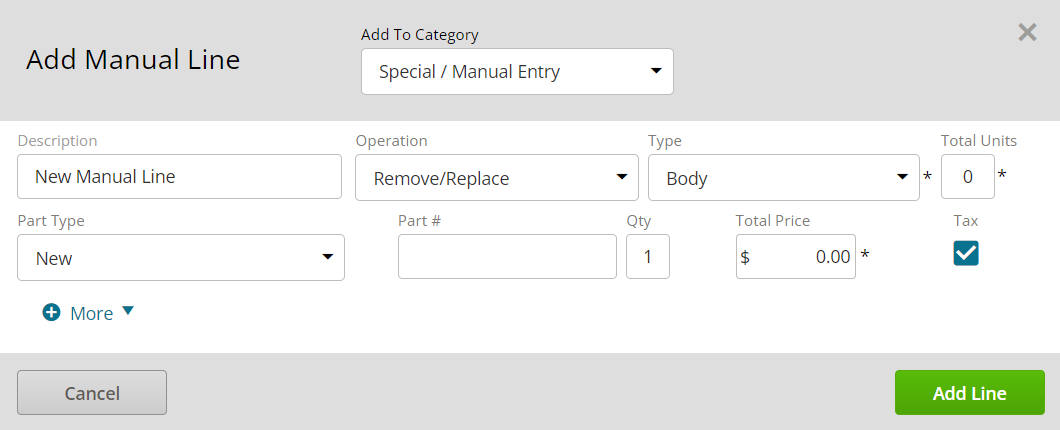Click the Part Type caret arrow
This screenshot has height=430, width=1060.
coord(327,257)
